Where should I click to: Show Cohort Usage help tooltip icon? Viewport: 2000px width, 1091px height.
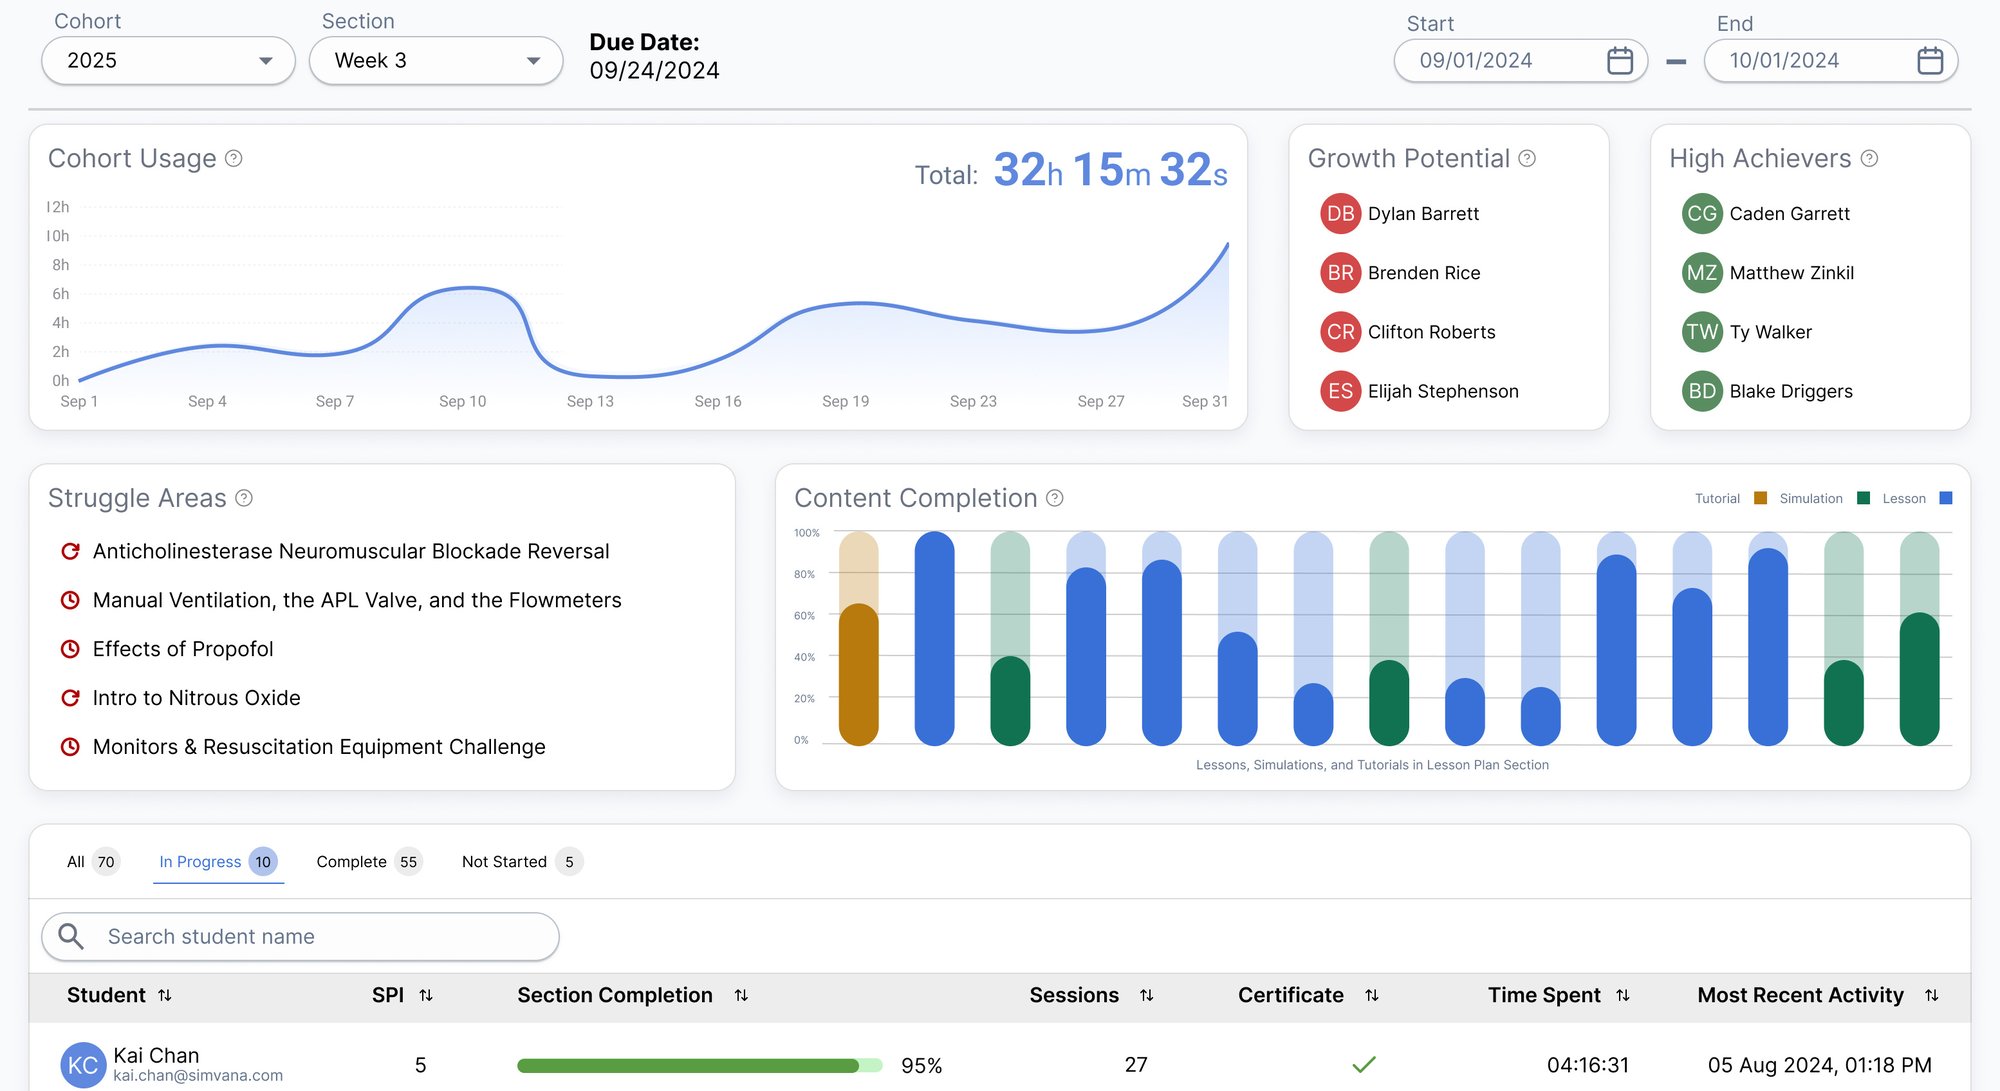coord(234,158)
